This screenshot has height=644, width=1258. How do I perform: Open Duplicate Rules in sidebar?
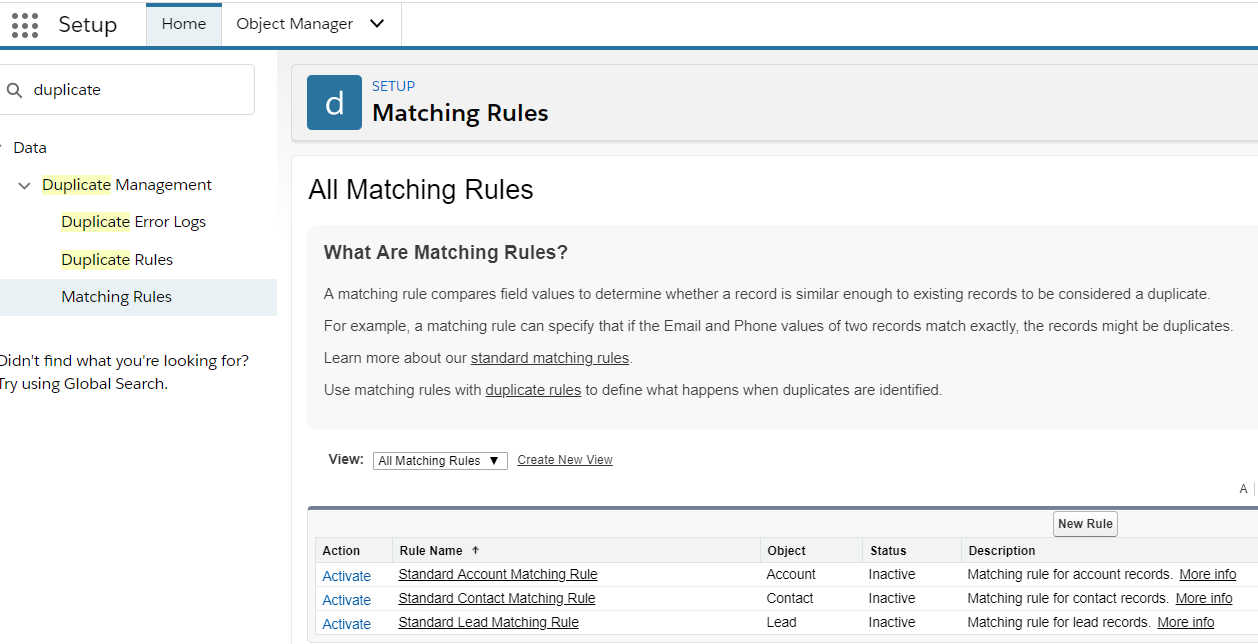coord(117,260)
